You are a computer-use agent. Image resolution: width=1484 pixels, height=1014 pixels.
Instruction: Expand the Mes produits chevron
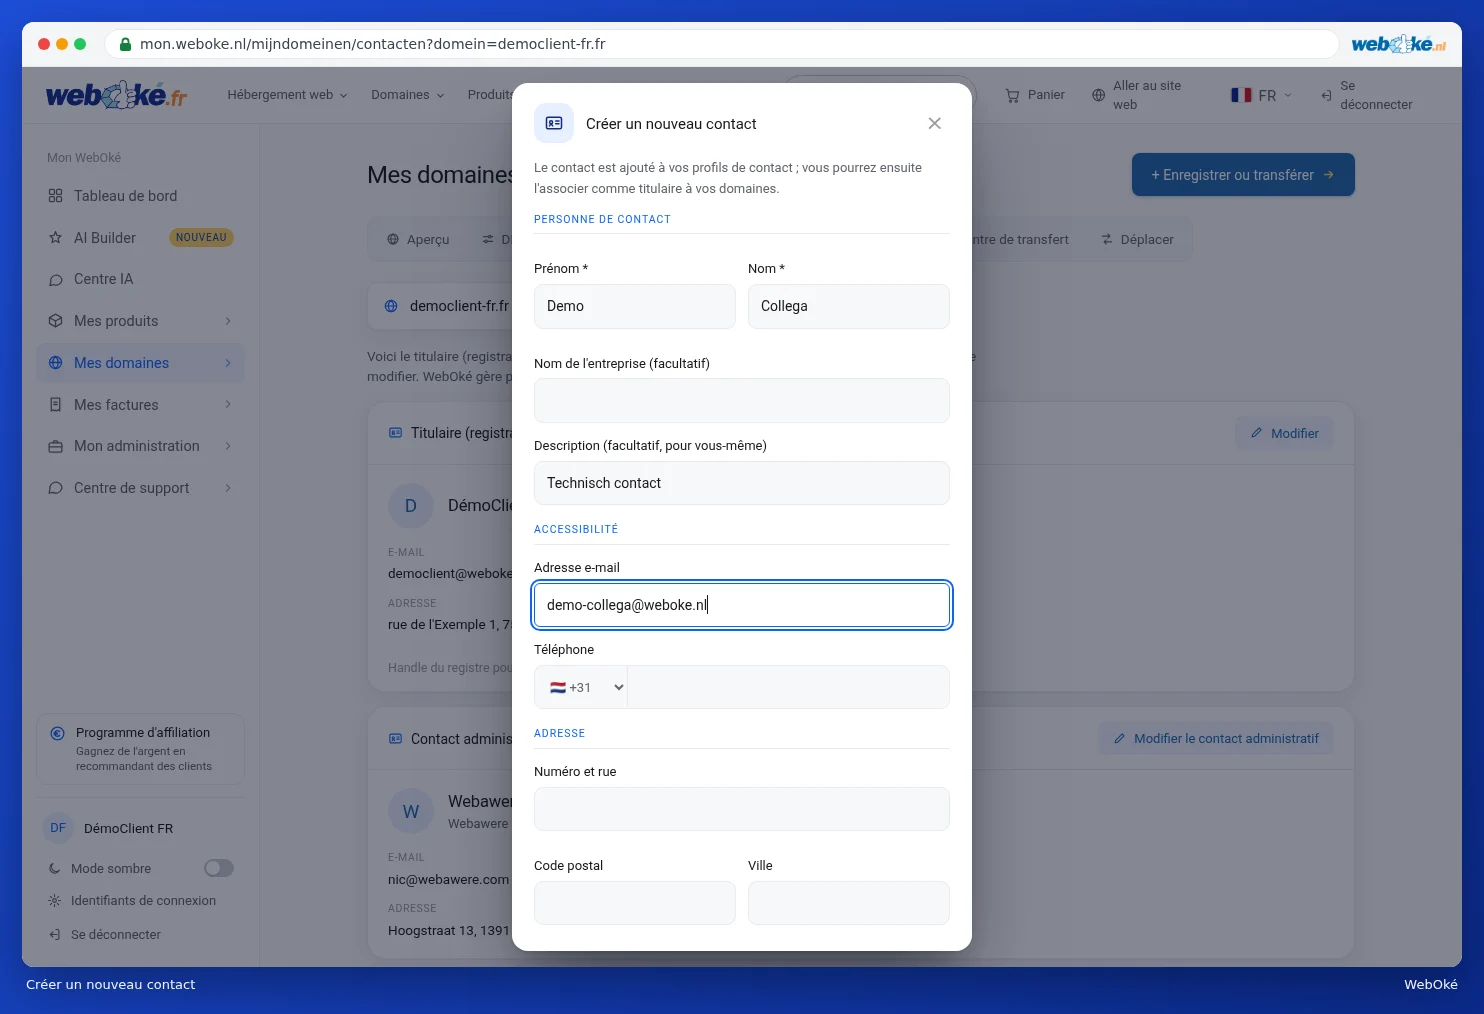[x=228, y=321]
